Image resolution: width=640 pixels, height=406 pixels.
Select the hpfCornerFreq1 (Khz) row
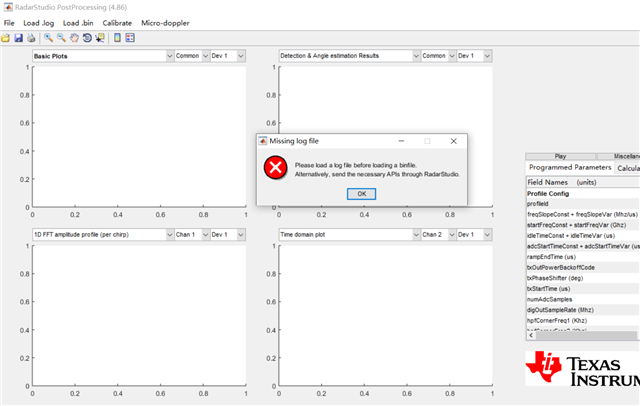click(583, 321)
